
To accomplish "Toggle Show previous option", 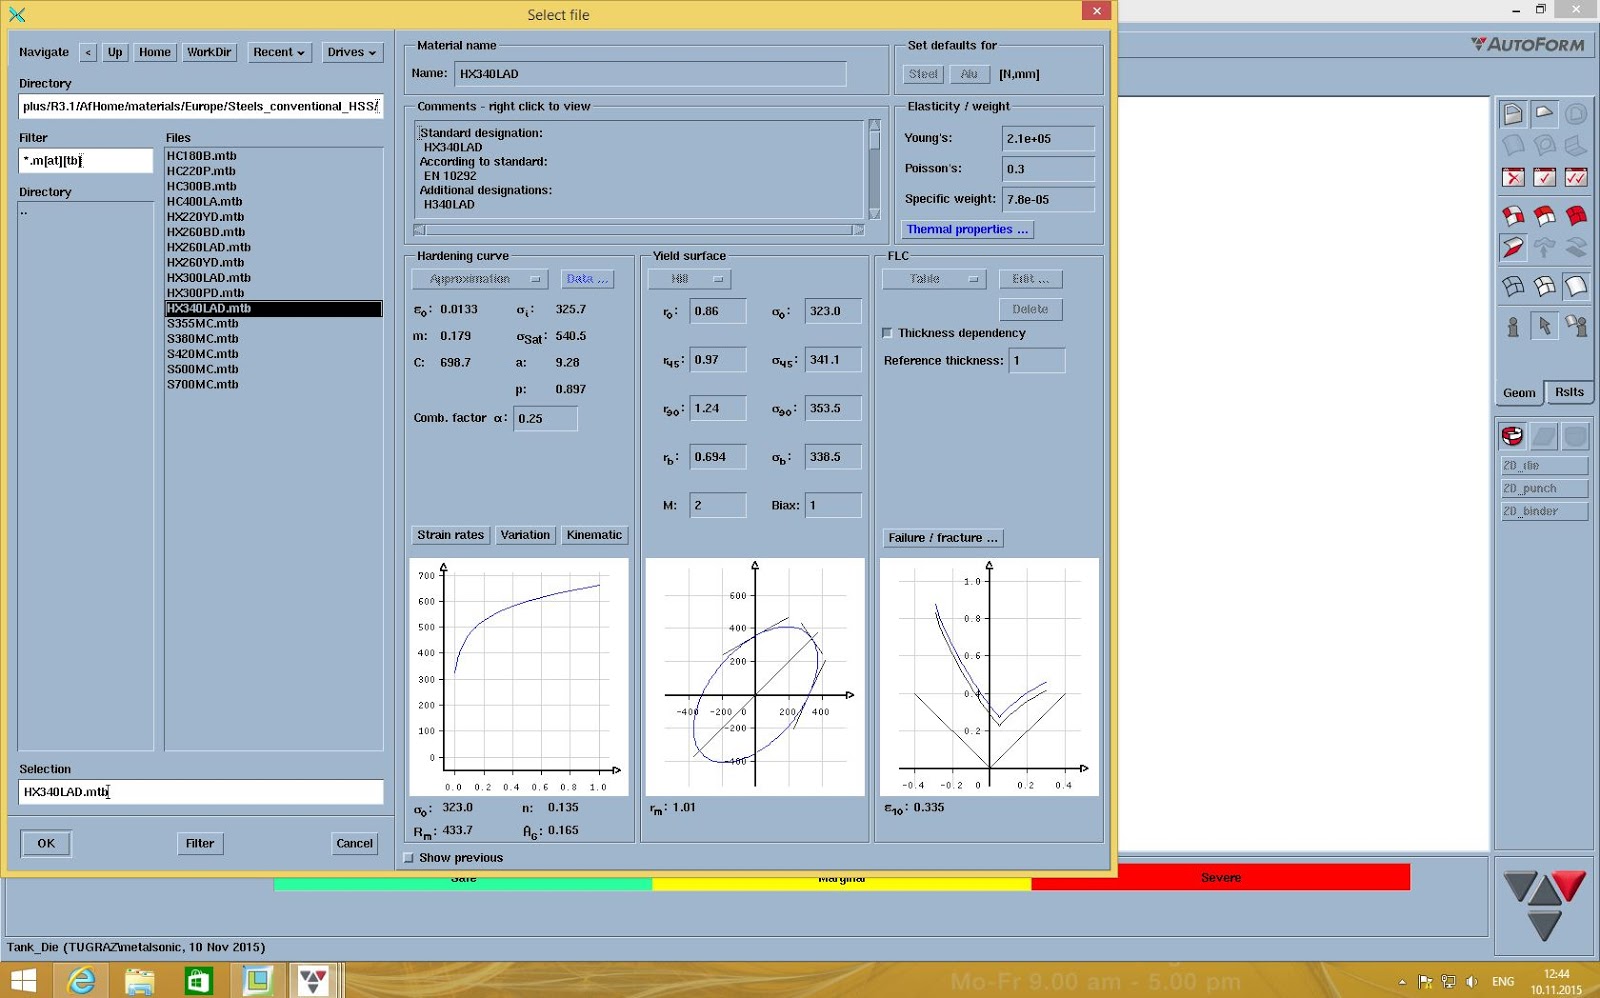I will [x=409, y=857].
